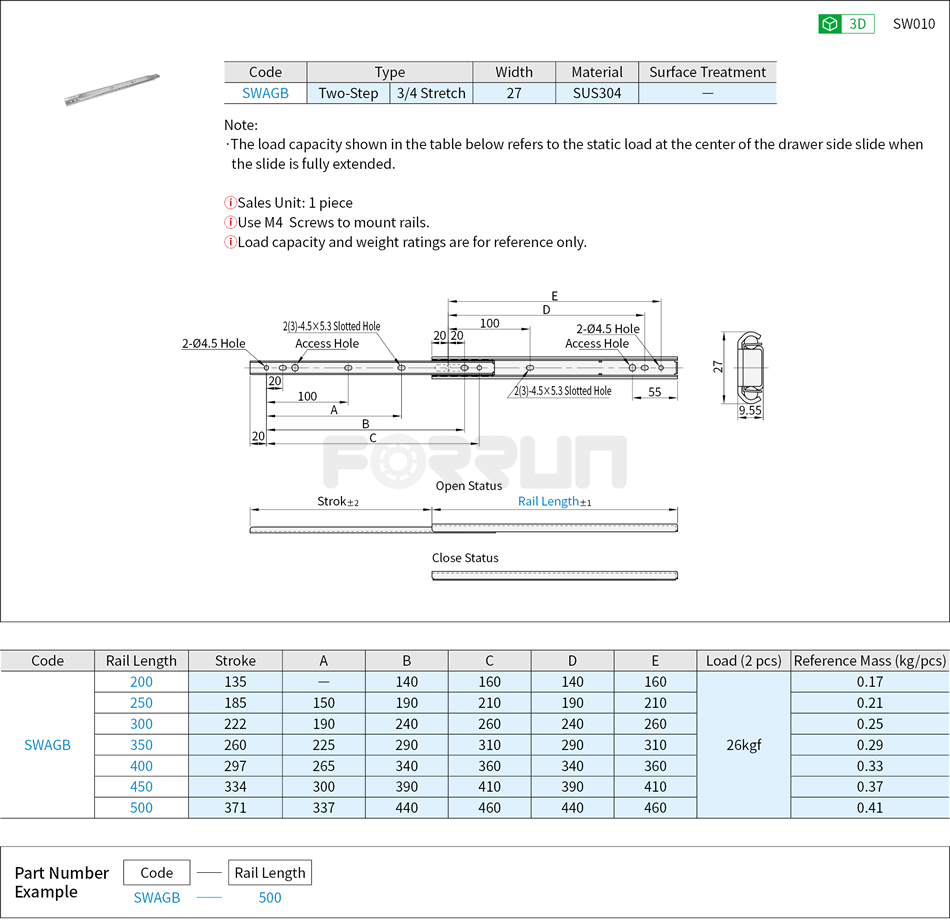The image size is (950, 923).
Task: Select the SWAGB code in the top table
Action: [x=266, y=92]
